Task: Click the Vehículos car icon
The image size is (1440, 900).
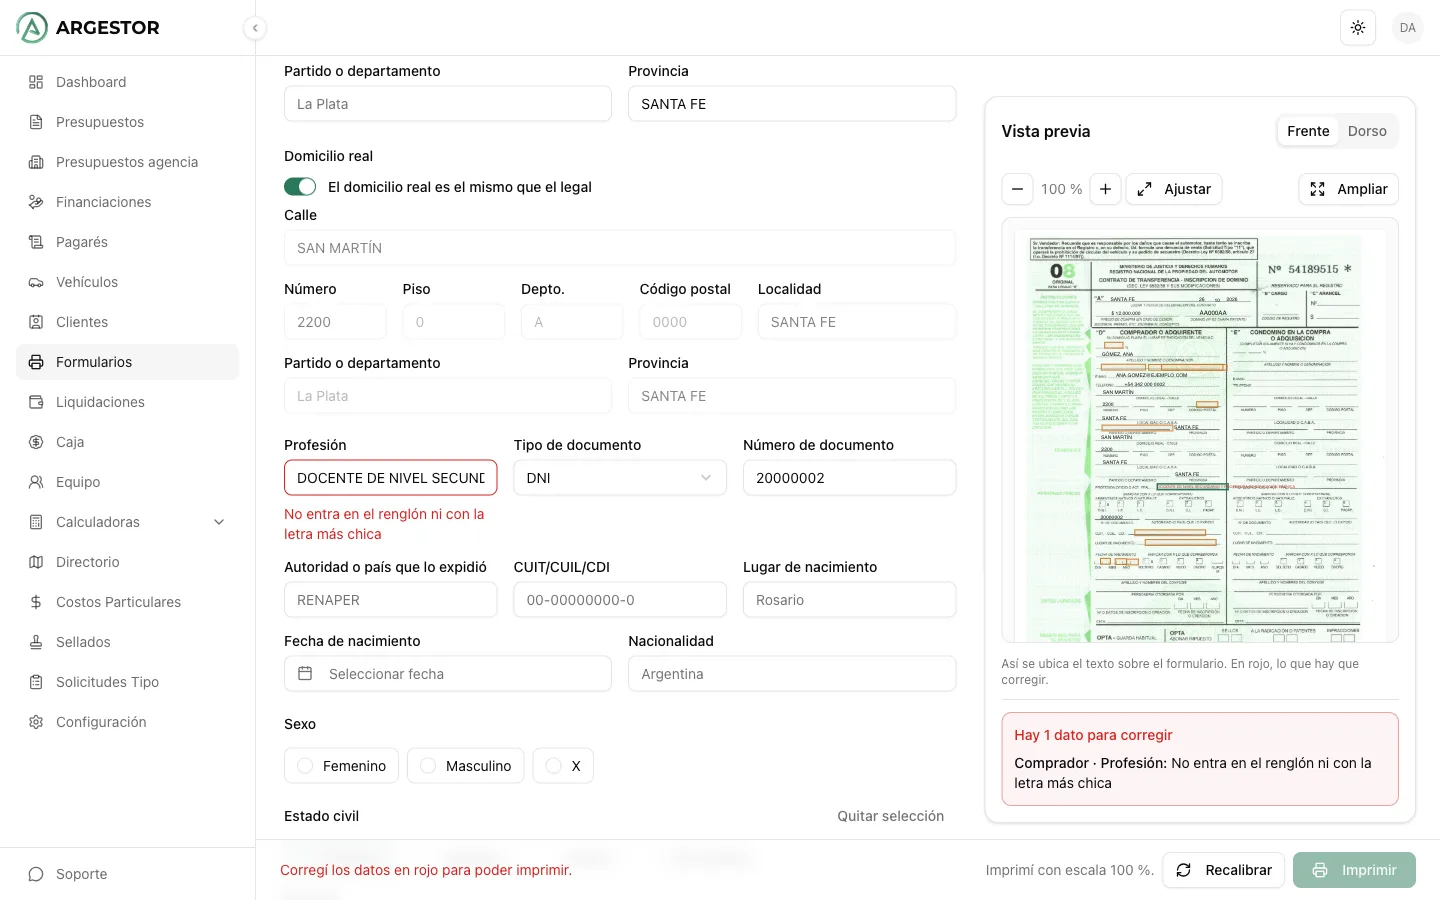Action: [x=36, y=282]
